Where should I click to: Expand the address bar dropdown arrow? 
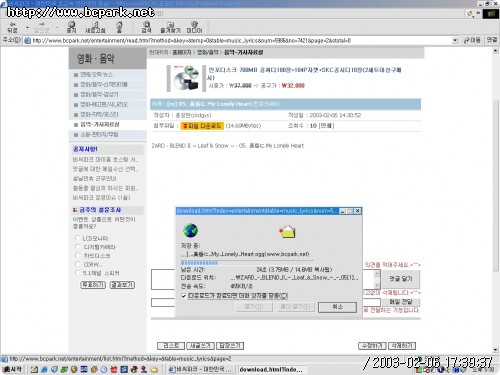click(455, 41)
